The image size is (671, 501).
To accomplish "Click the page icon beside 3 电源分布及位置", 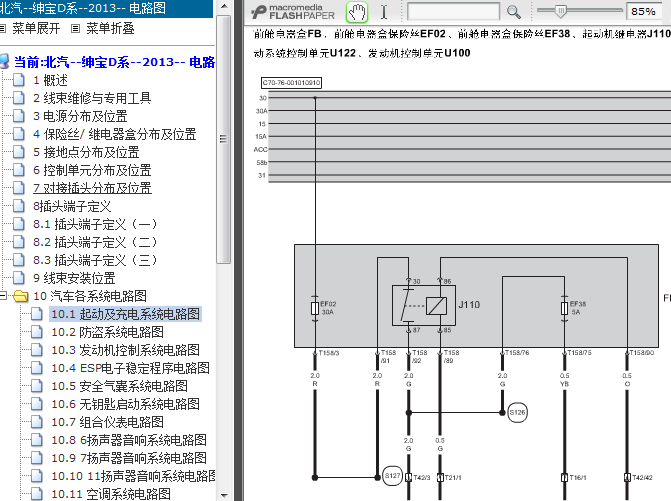I will [x=19, y=116].
